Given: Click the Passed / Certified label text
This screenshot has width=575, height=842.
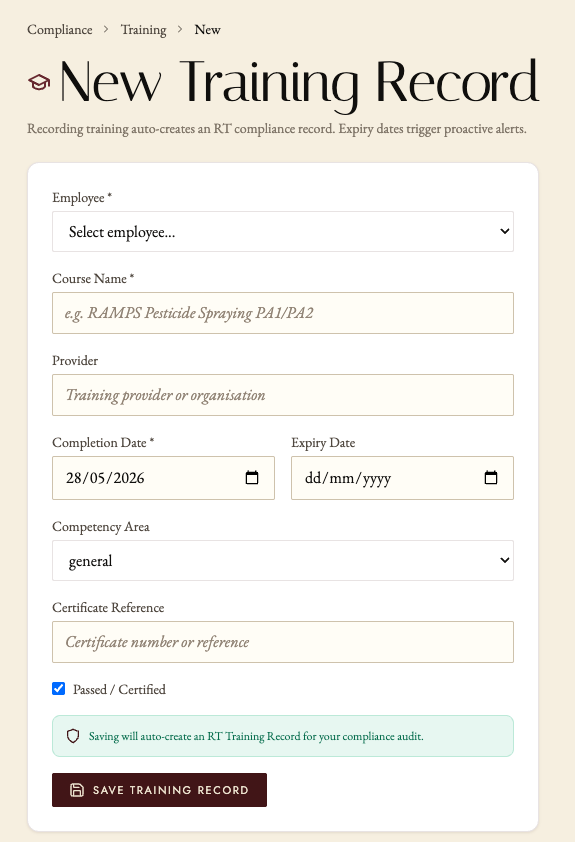Looking at the screenshot, I should (119, 689).
